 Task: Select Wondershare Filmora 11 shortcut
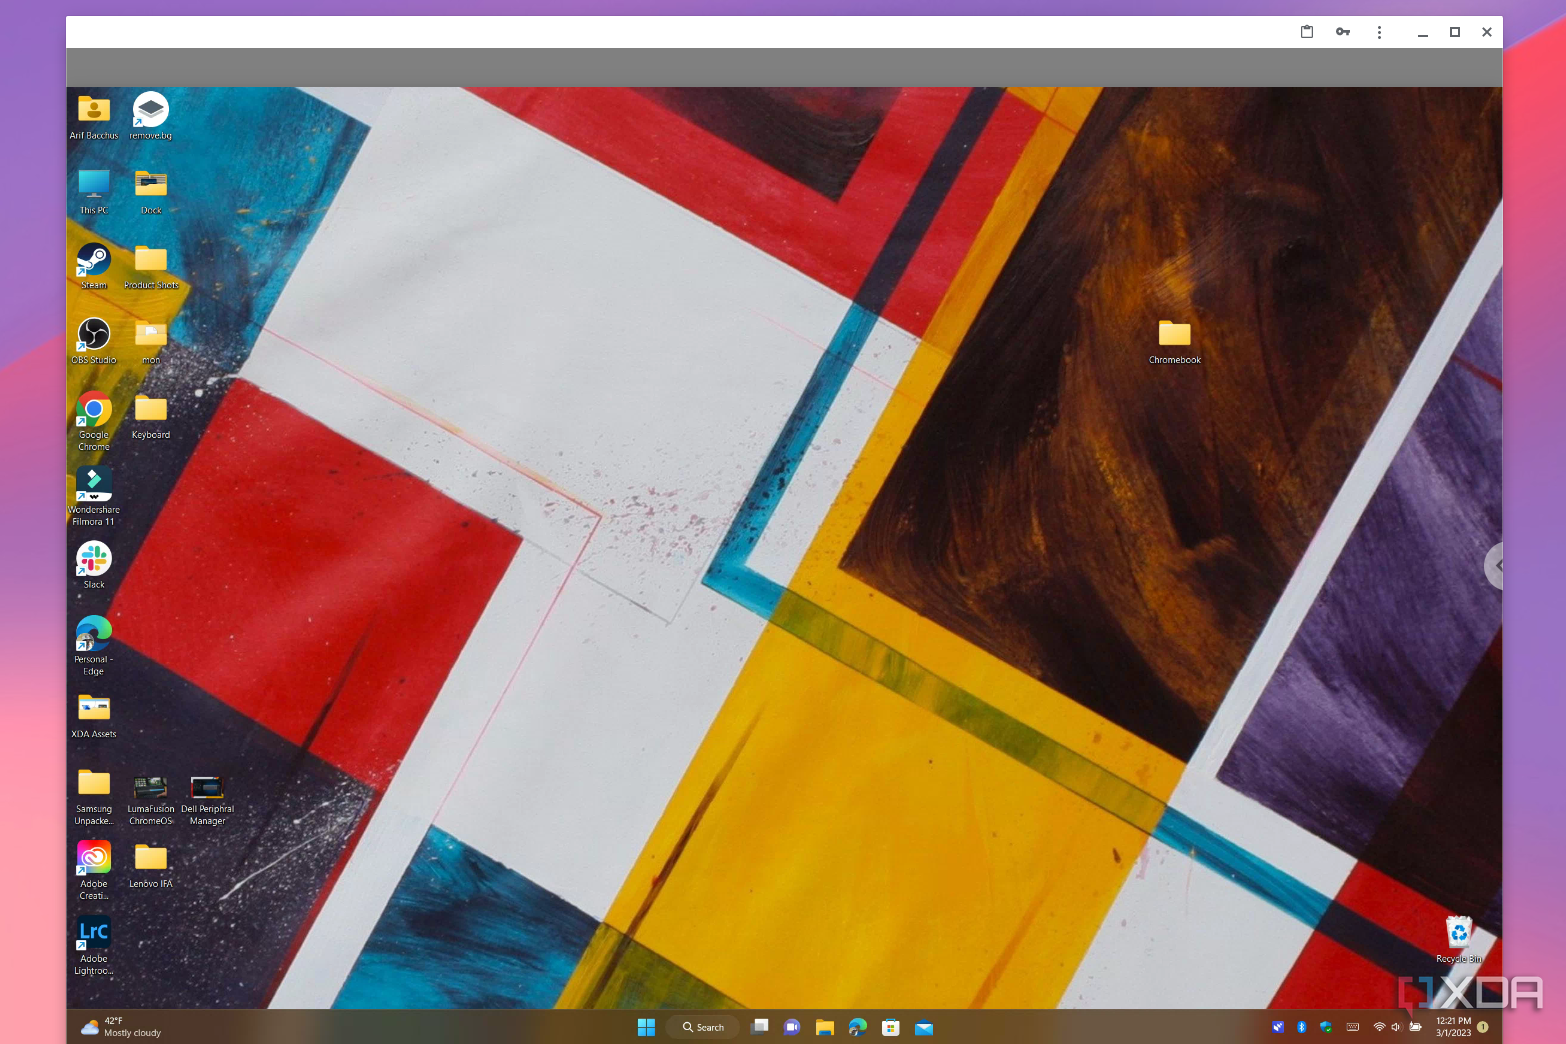[94, 496]
